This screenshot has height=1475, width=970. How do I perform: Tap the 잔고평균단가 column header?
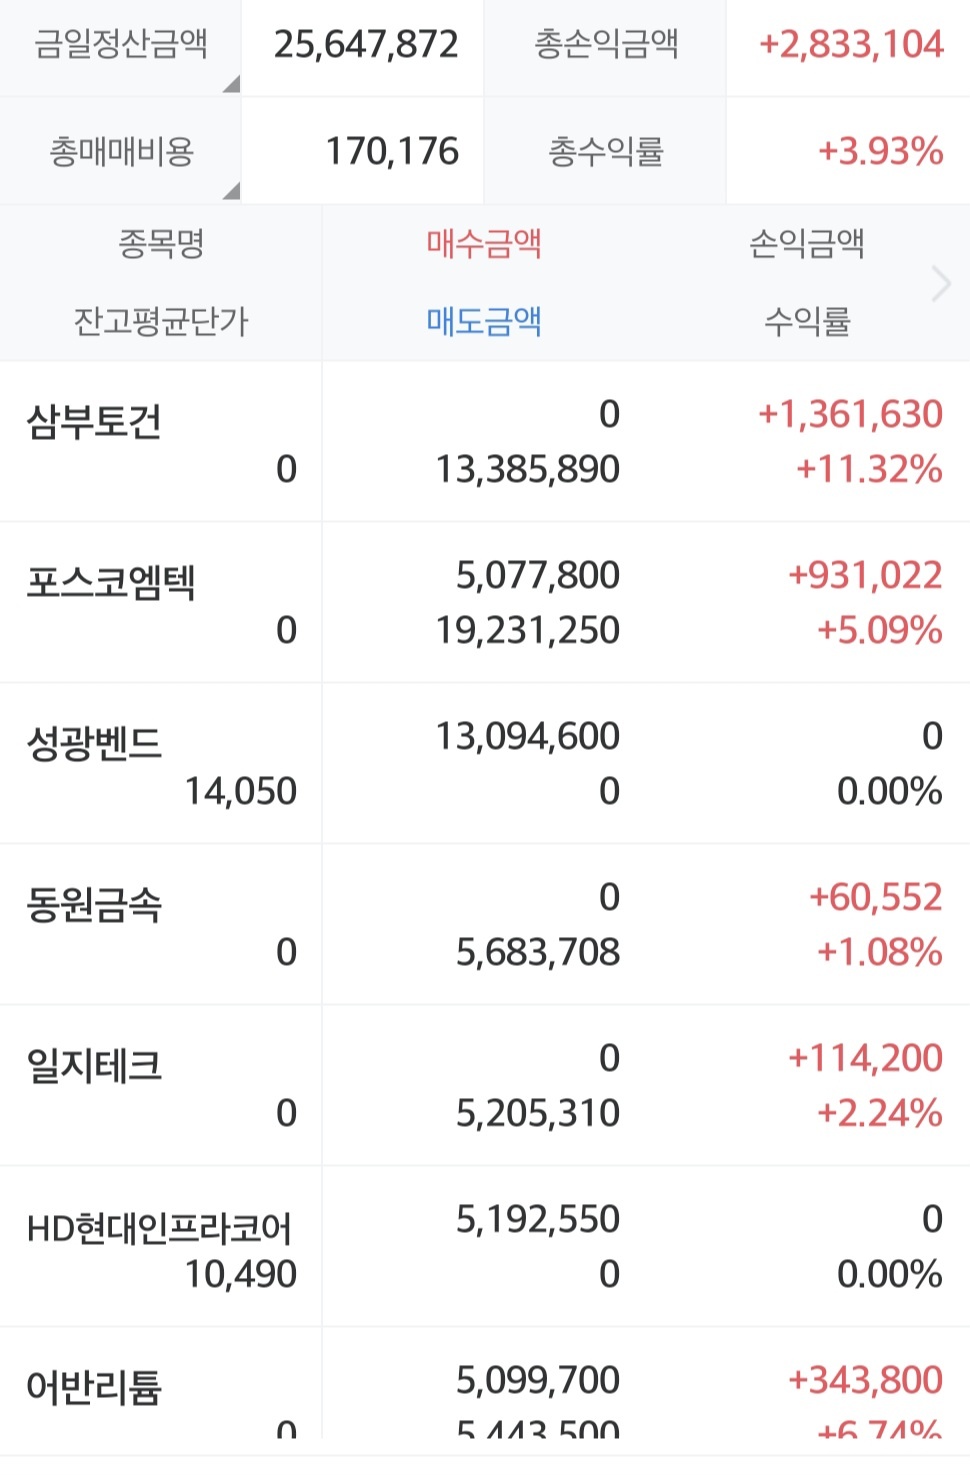point(161,321)
